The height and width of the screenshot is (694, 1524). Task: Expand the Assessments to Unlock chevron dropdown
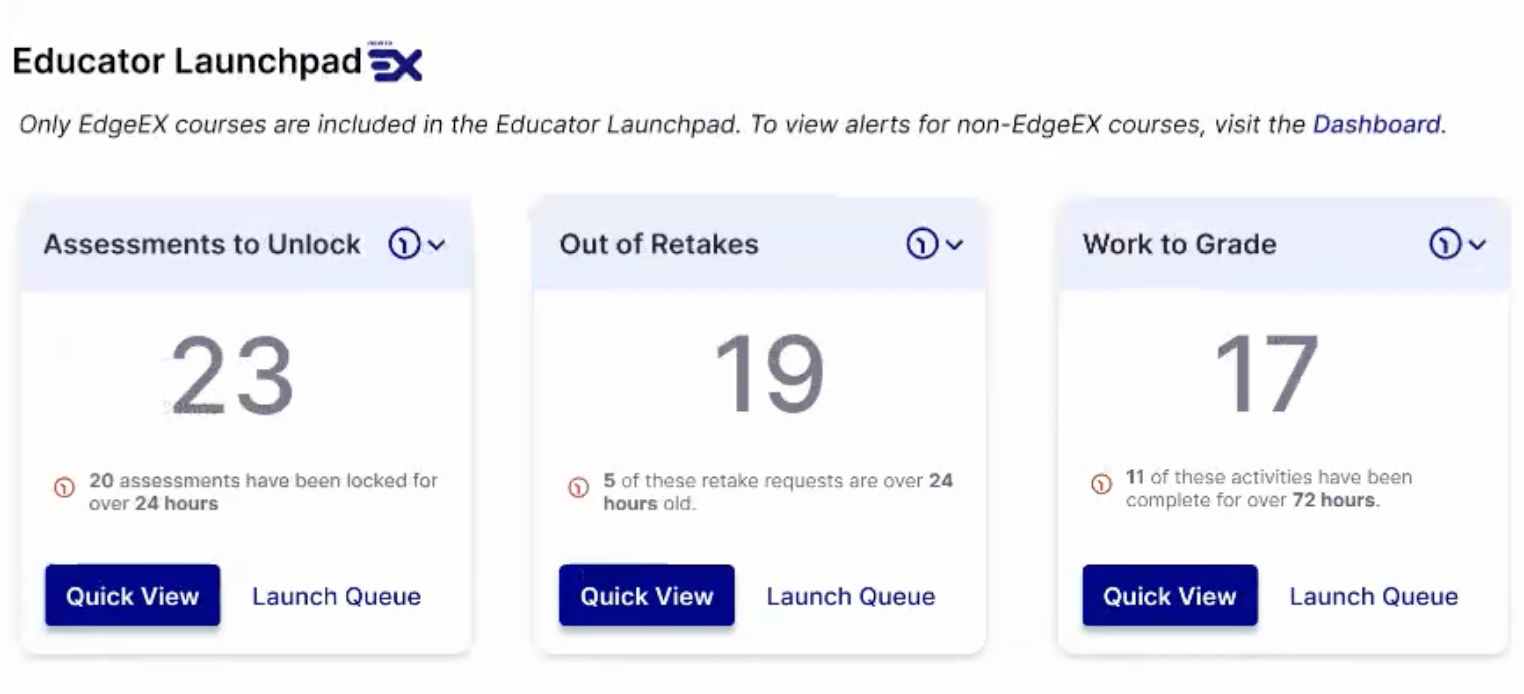coord(436,245)
